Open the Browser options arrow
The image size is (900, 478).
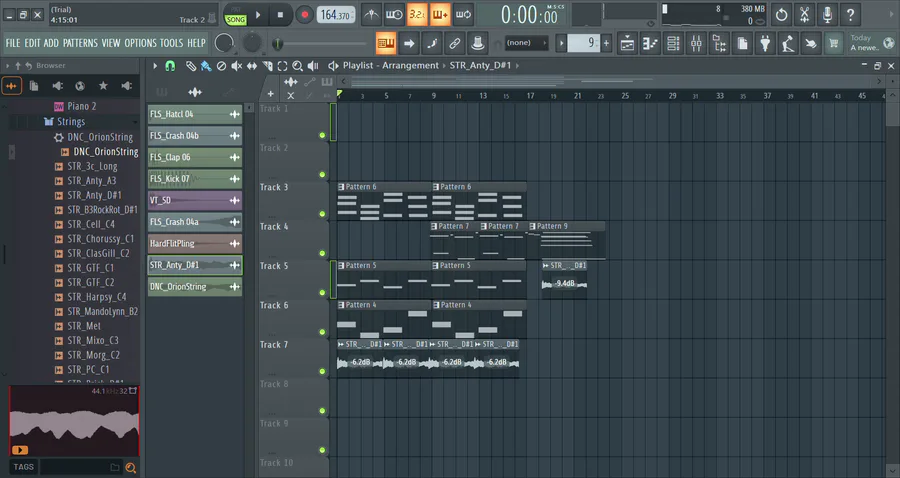point(7,66)
